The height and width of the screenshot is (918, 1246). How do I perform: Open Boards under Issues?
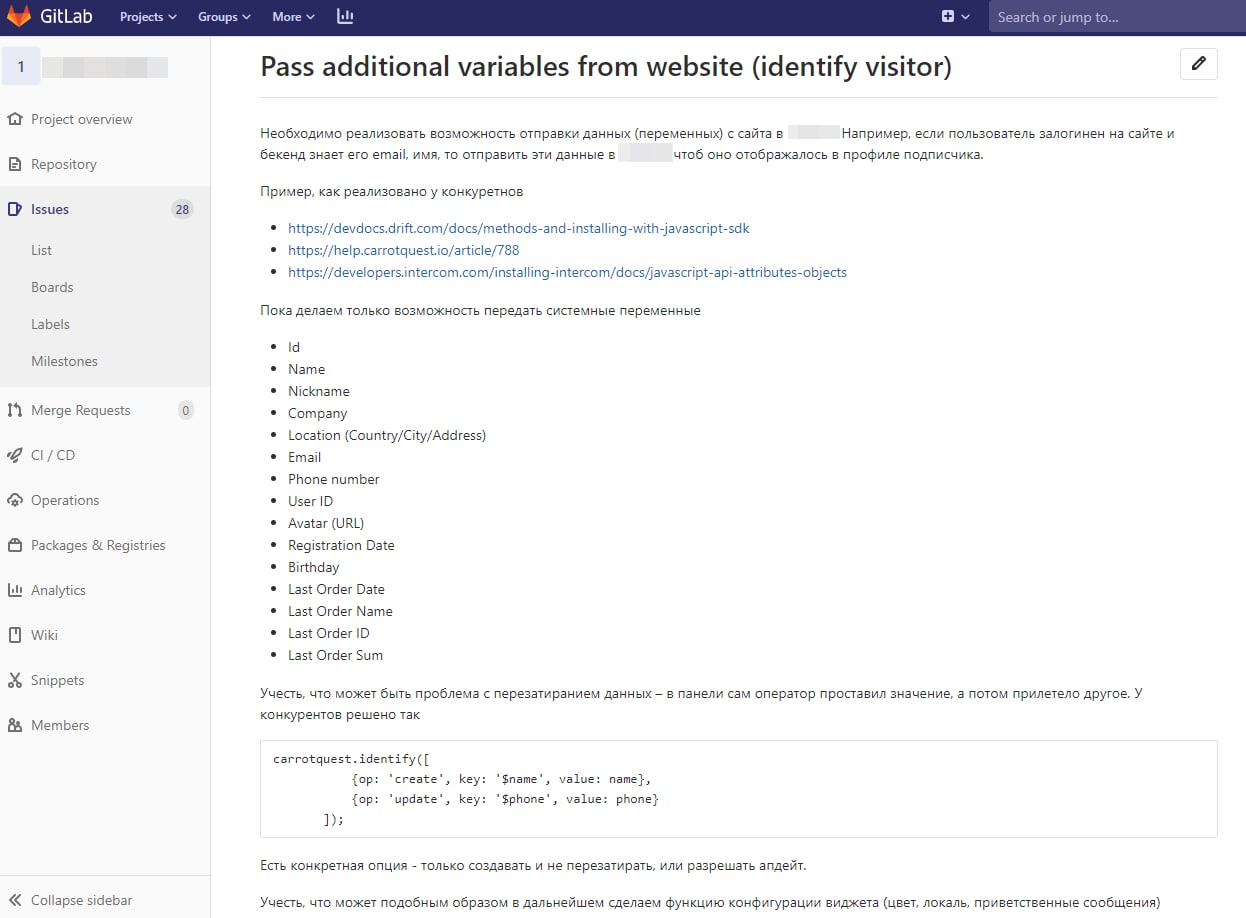(52, 287)
